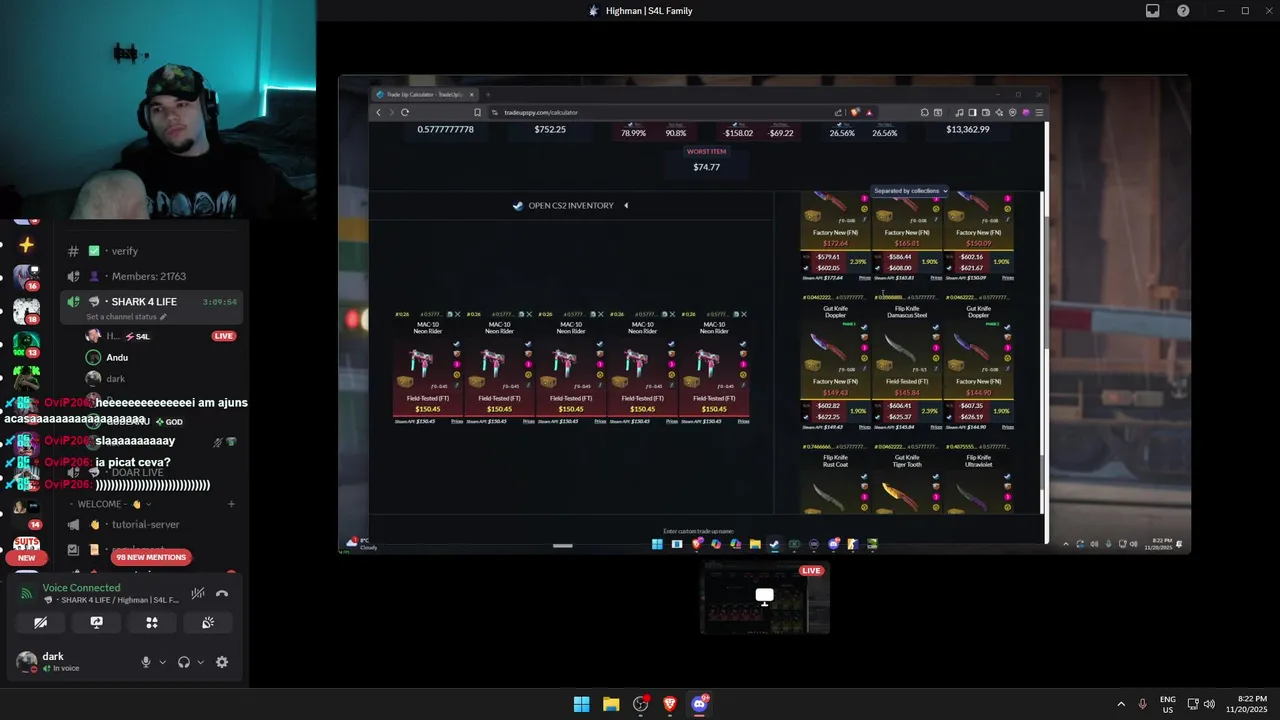This screenshot has width=1280, height=720.
Task: Click 'Highman | S4L Family' window title
Action: click(649, 11)
